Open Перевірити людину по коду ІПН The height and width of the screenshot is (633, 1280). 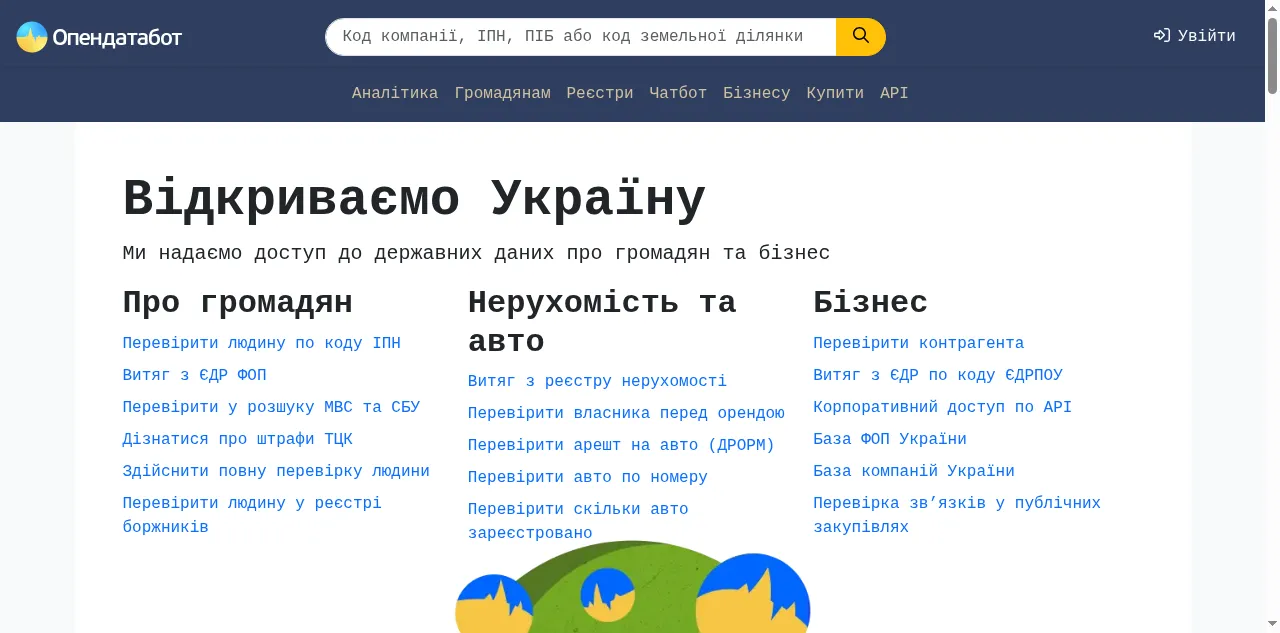pyautogui.click(x=261, y=343)
